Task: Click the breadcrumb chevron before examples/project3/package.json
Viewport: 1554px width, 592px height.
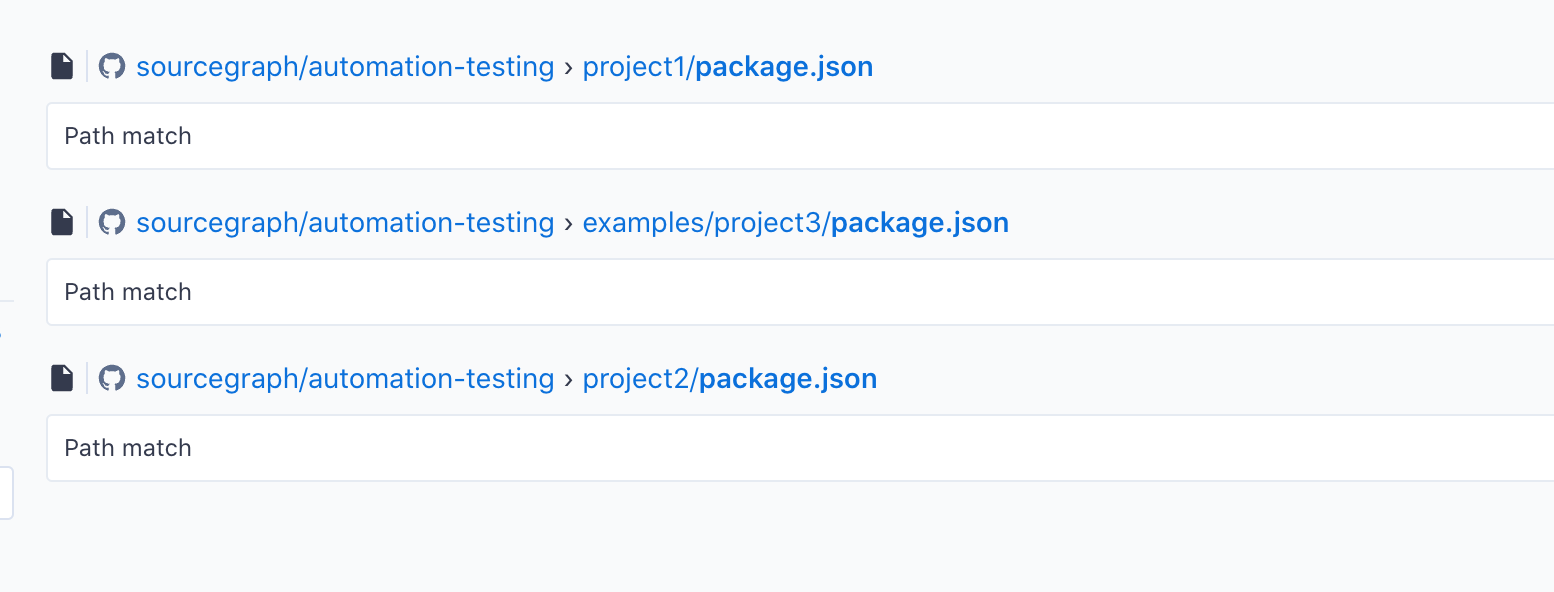Action: (569, 224)
